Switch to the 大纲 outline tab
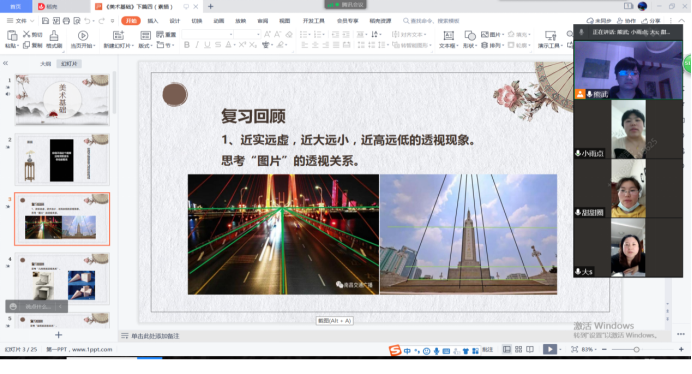 [x=45, y=64]
